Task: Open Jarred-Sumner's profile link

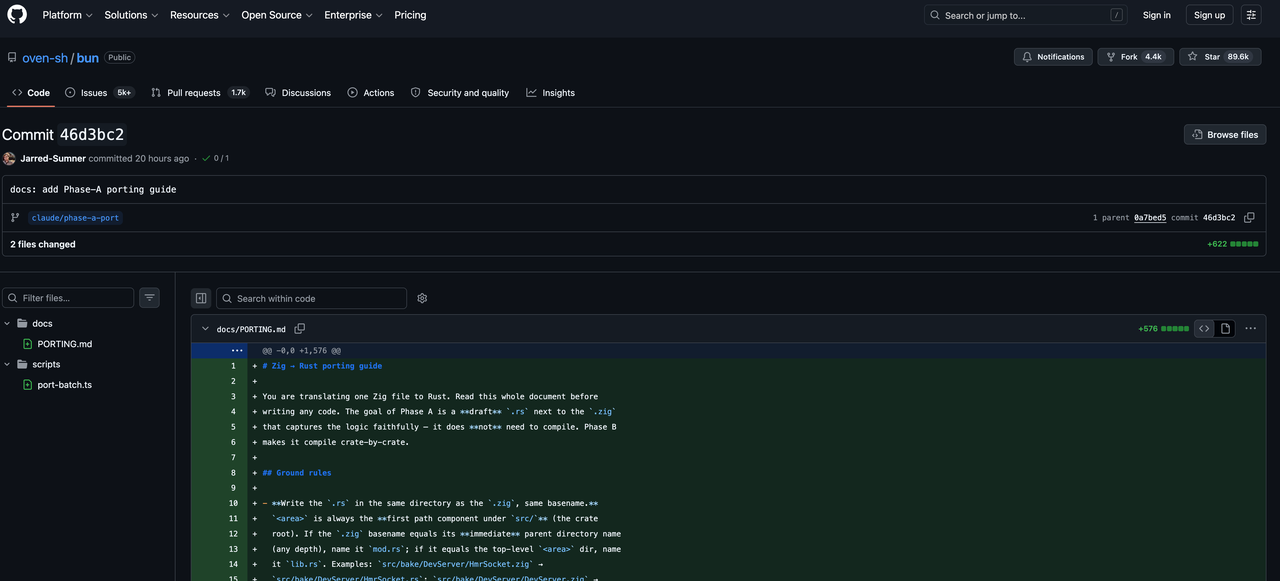Action: (x=53, y=158)
